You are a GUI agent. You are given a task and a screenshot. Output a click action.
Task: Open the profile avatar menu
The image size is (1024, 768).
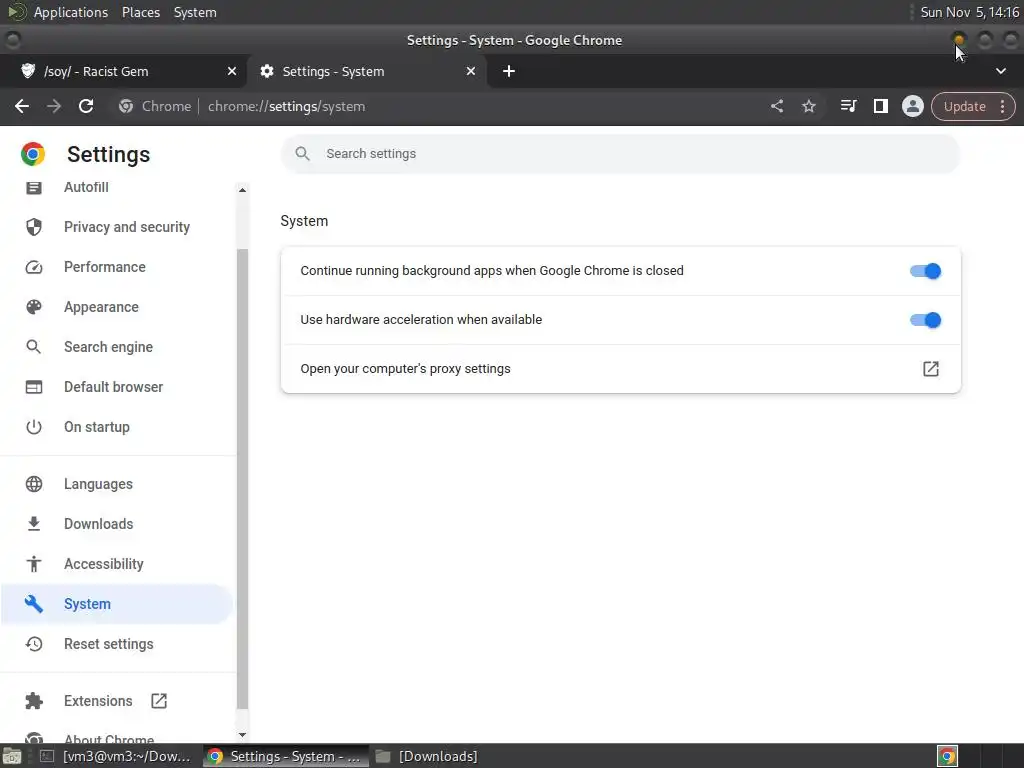pos(912,106)
